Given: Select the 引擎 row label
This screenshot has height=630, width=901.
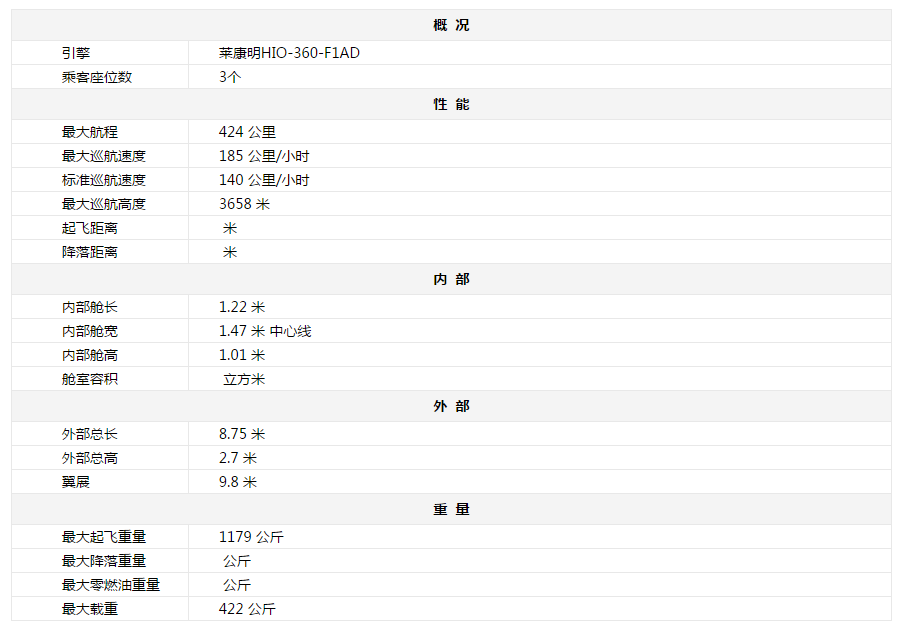Looking at the screenshot, I should pyautogui.click(x=76, y=53).
